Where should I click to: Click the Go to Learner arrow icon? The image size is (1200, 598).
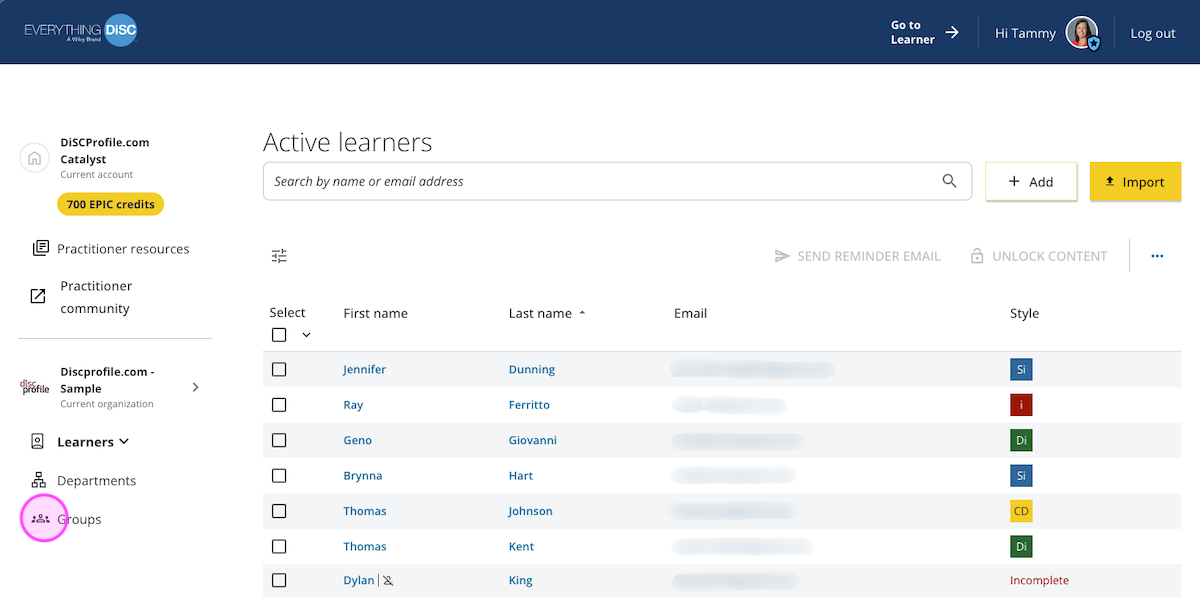coord(952,33)
